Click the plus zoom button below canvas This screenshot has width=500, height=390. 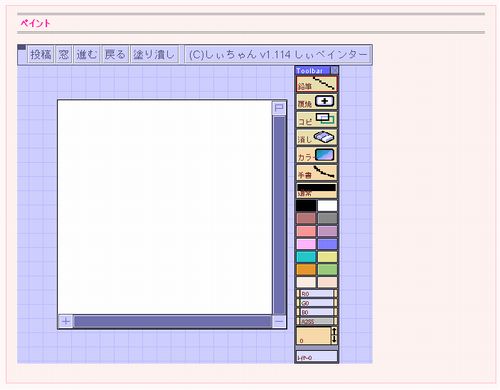tap(66, 322)
